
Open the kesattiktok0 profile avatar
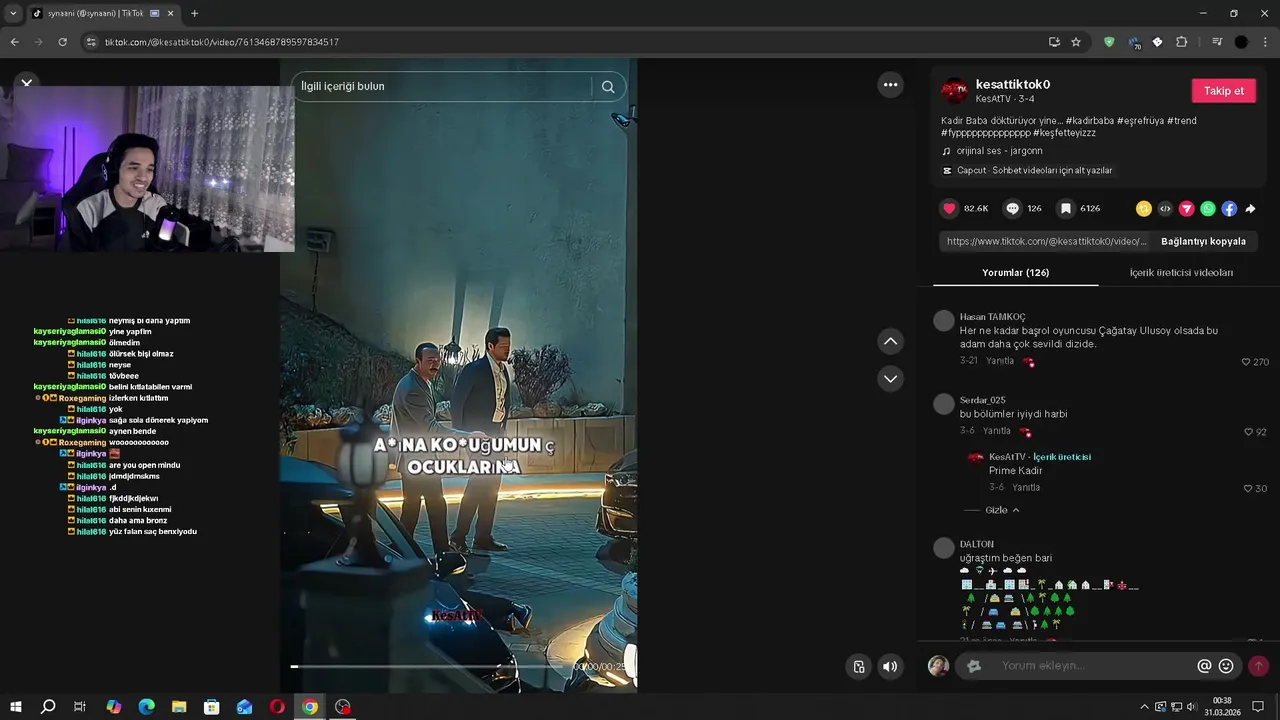(955, 91)
